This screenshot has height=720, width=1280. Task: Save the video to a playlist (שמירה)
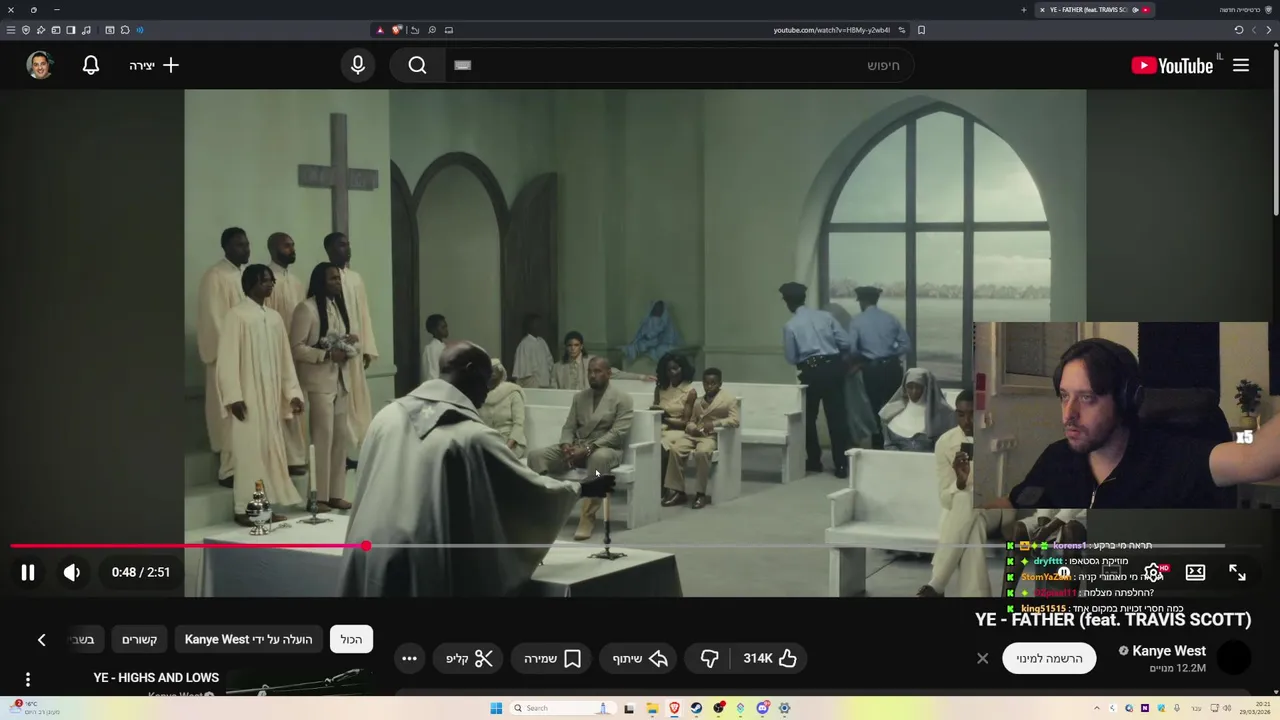coord(553,658)
